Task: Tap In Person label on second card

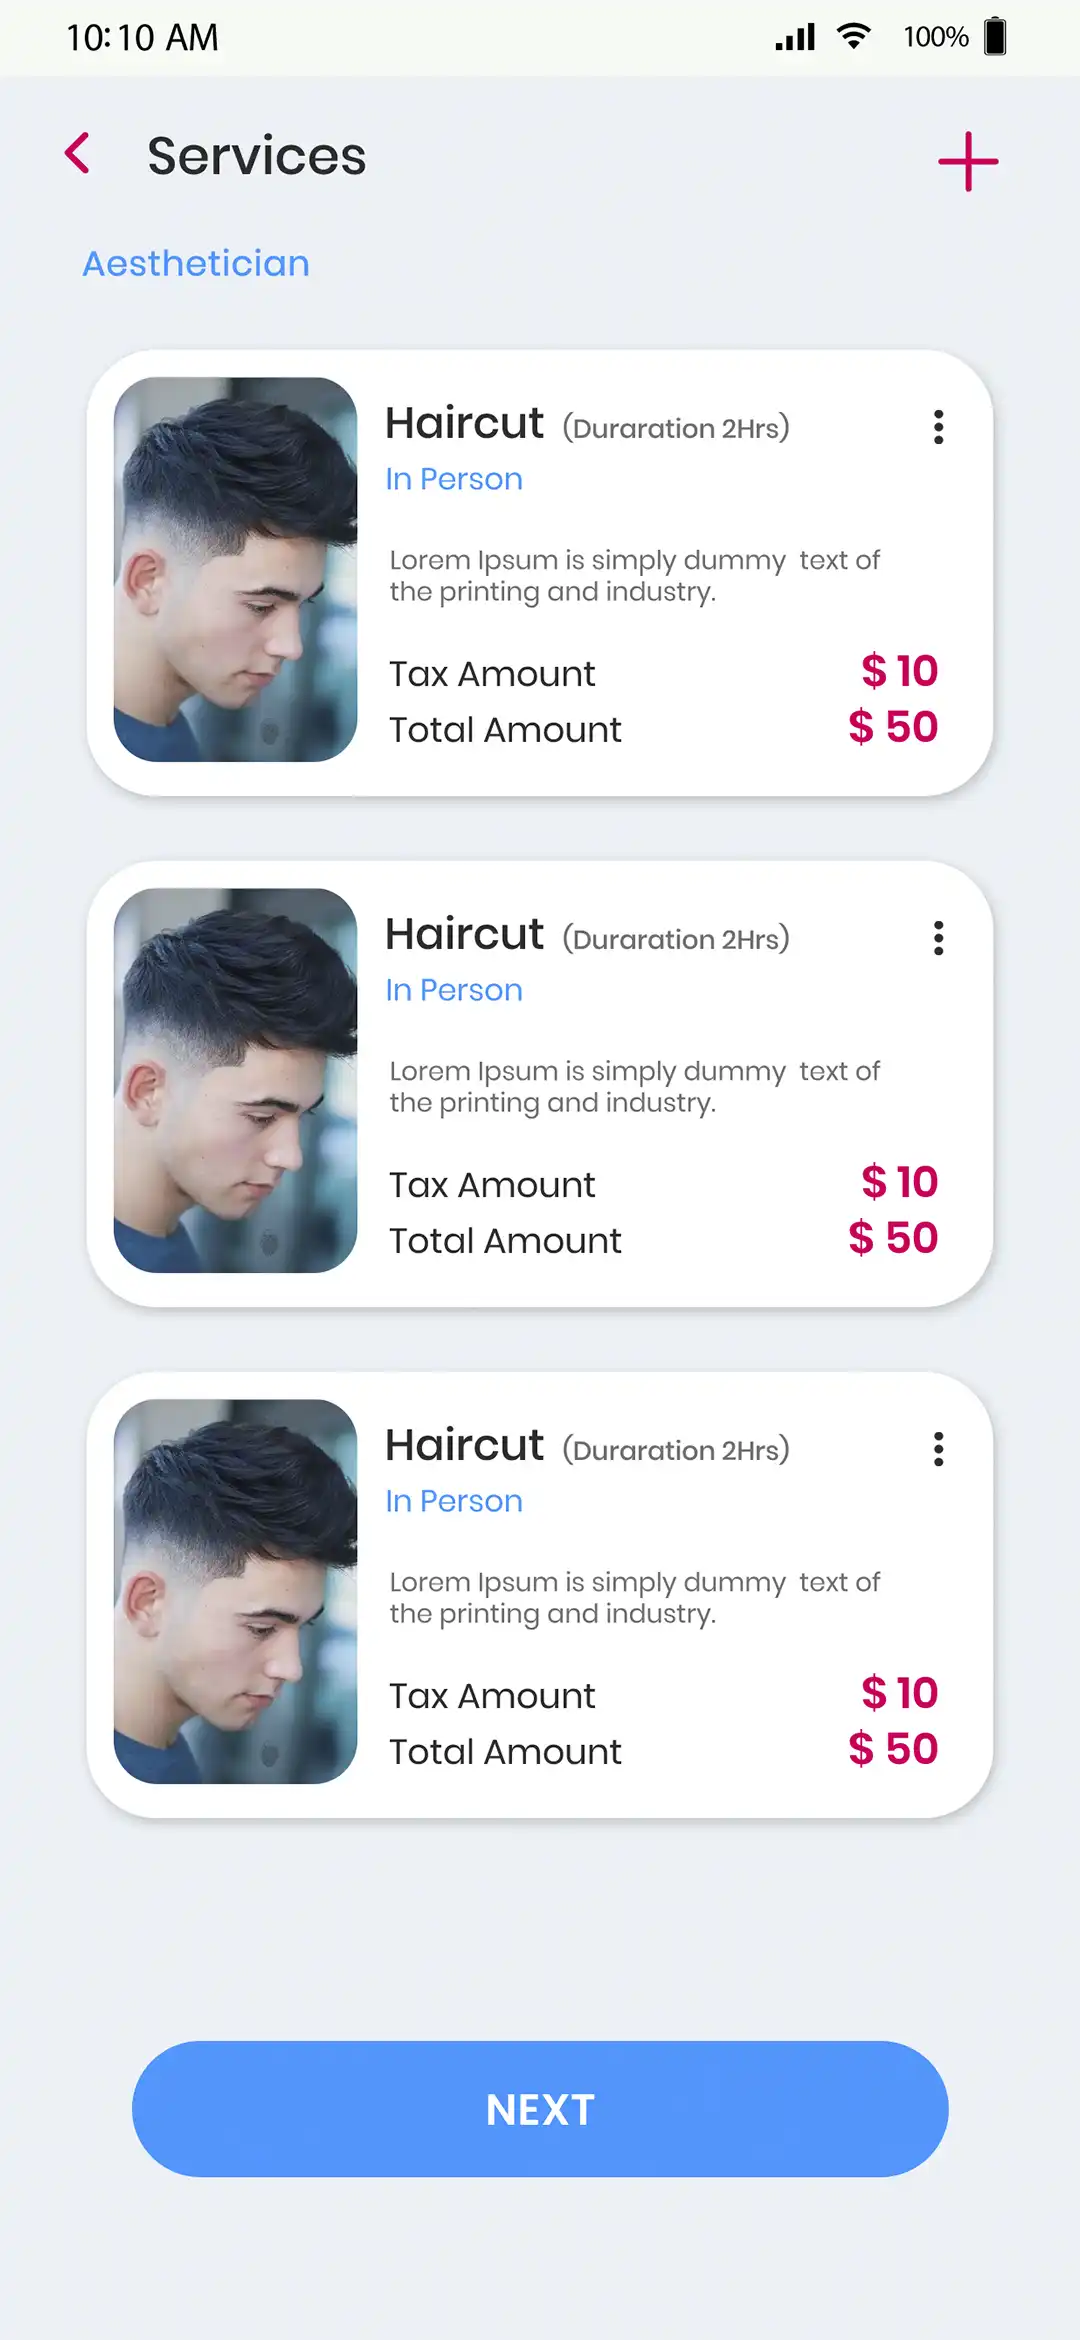Action: 454,990
